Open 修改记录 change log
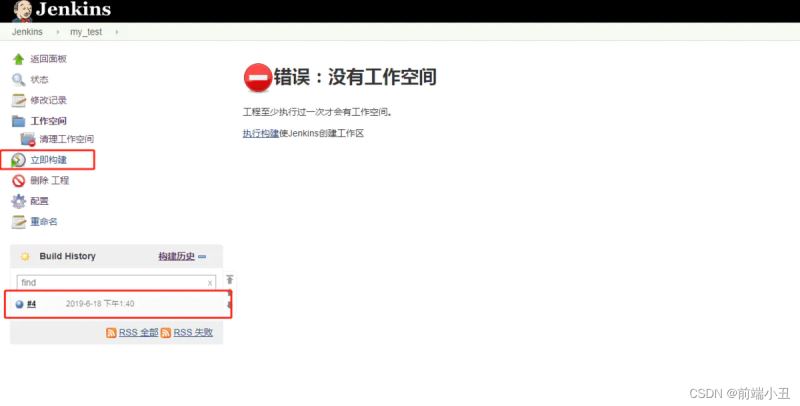800x406 pixels. click(48, 100)
